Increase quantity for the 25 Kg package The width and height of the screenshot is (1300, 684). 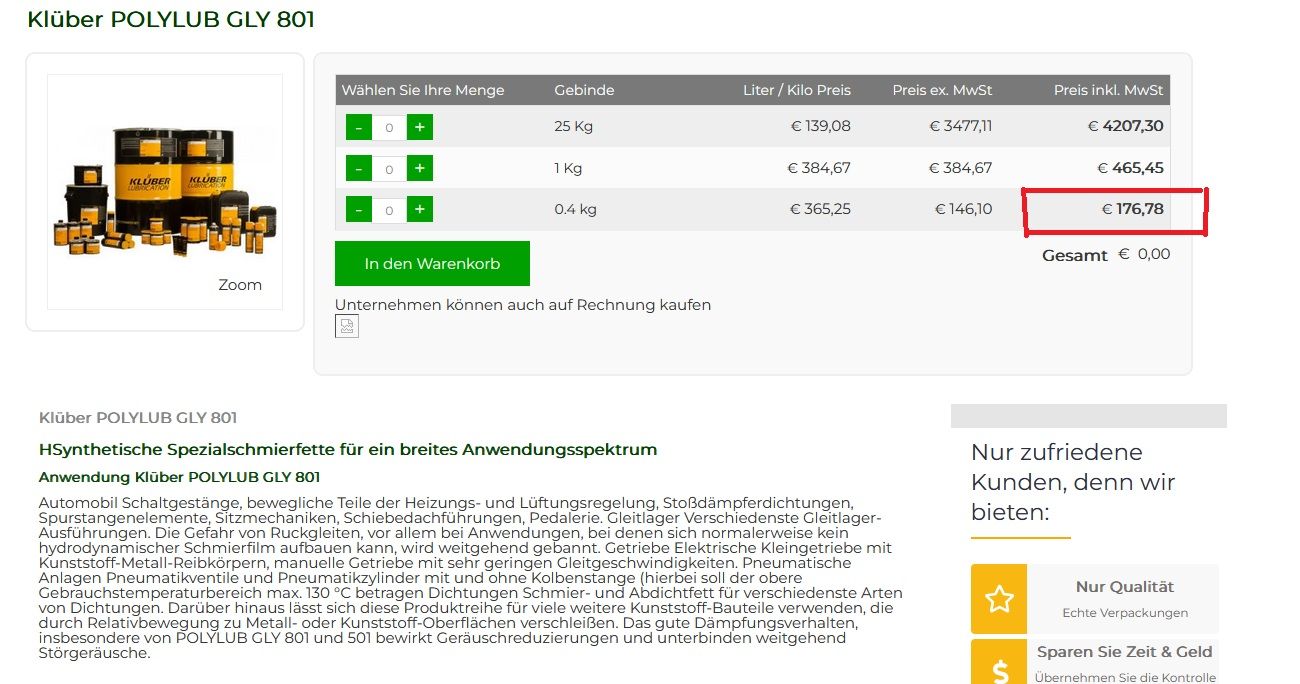tap(420, 127)
